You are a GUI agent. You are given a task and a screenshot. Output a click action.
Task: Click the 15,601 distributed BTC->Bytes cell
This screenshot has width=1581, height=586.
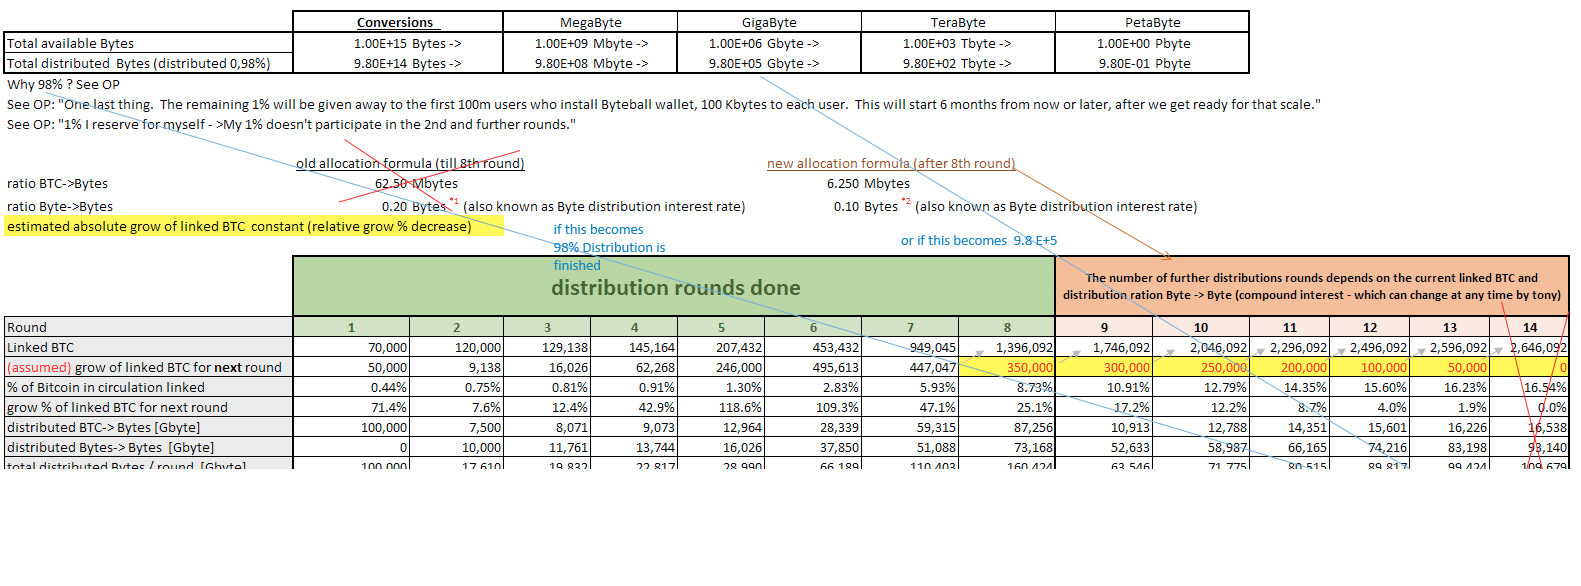click(1370, 427)
